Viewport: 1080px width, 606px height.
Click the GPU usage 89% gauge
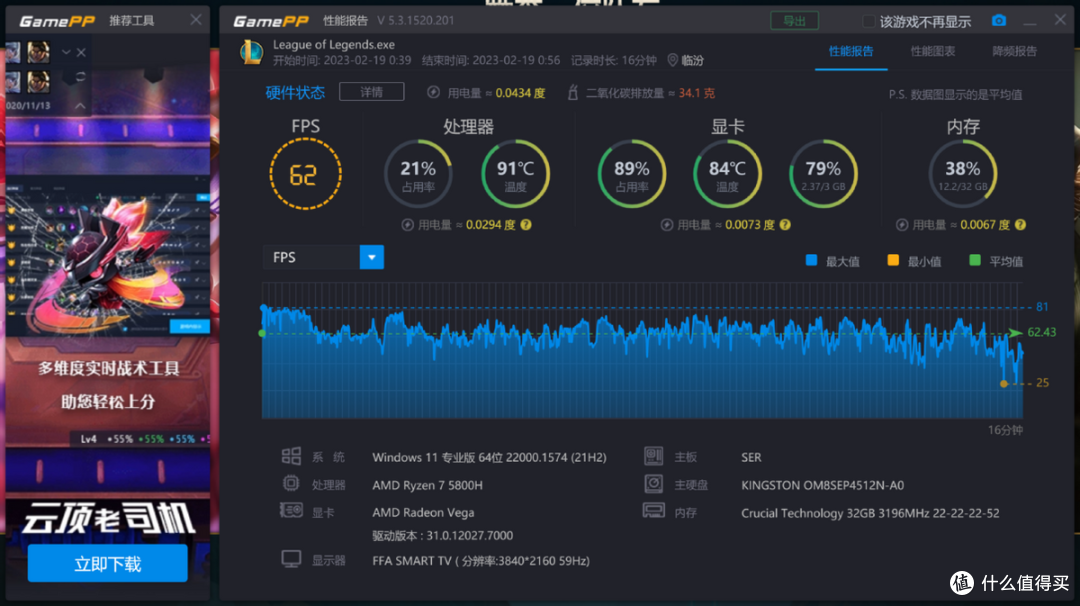632,174
